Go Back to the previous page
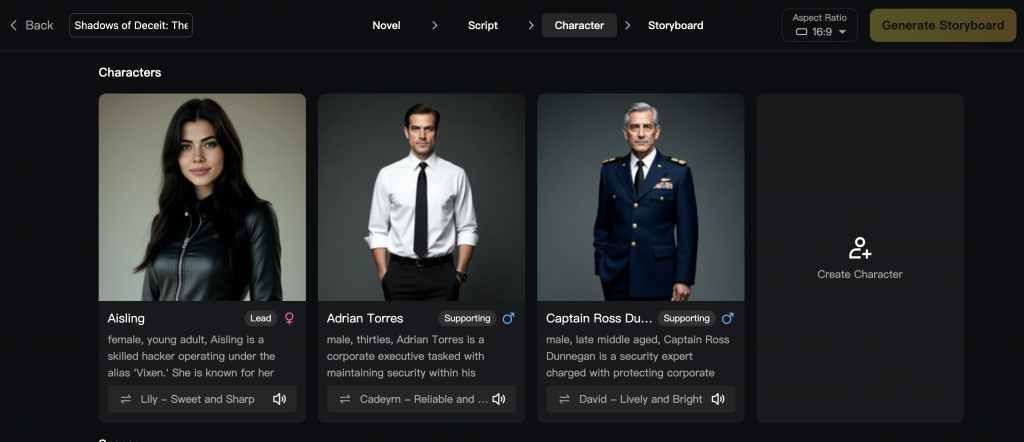1024x442 pixels. [31, 25]
